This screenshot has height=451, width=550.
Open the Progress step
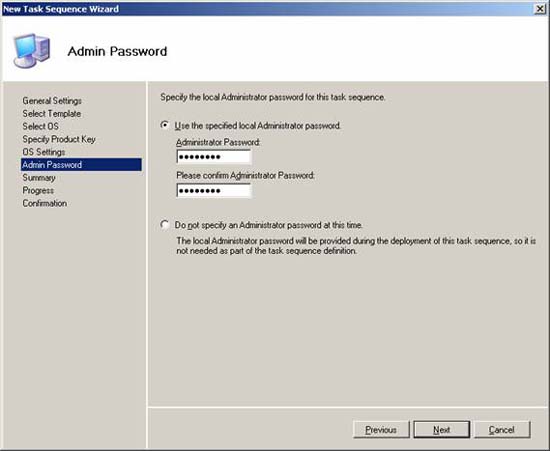[38, 190]
